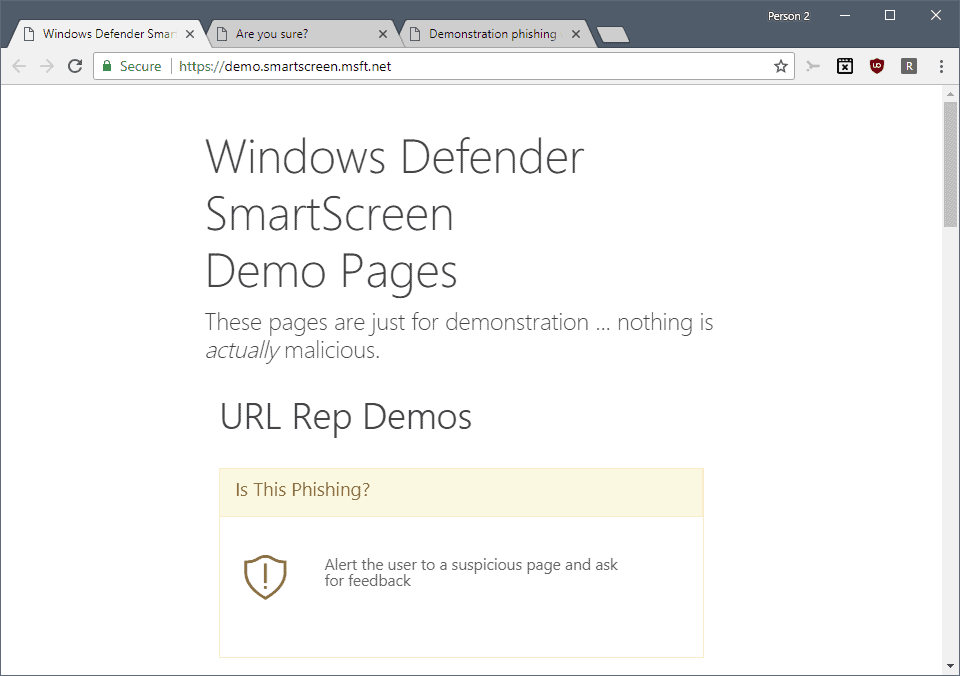Click the page favicon on the active tab

[x=29, y=33]
